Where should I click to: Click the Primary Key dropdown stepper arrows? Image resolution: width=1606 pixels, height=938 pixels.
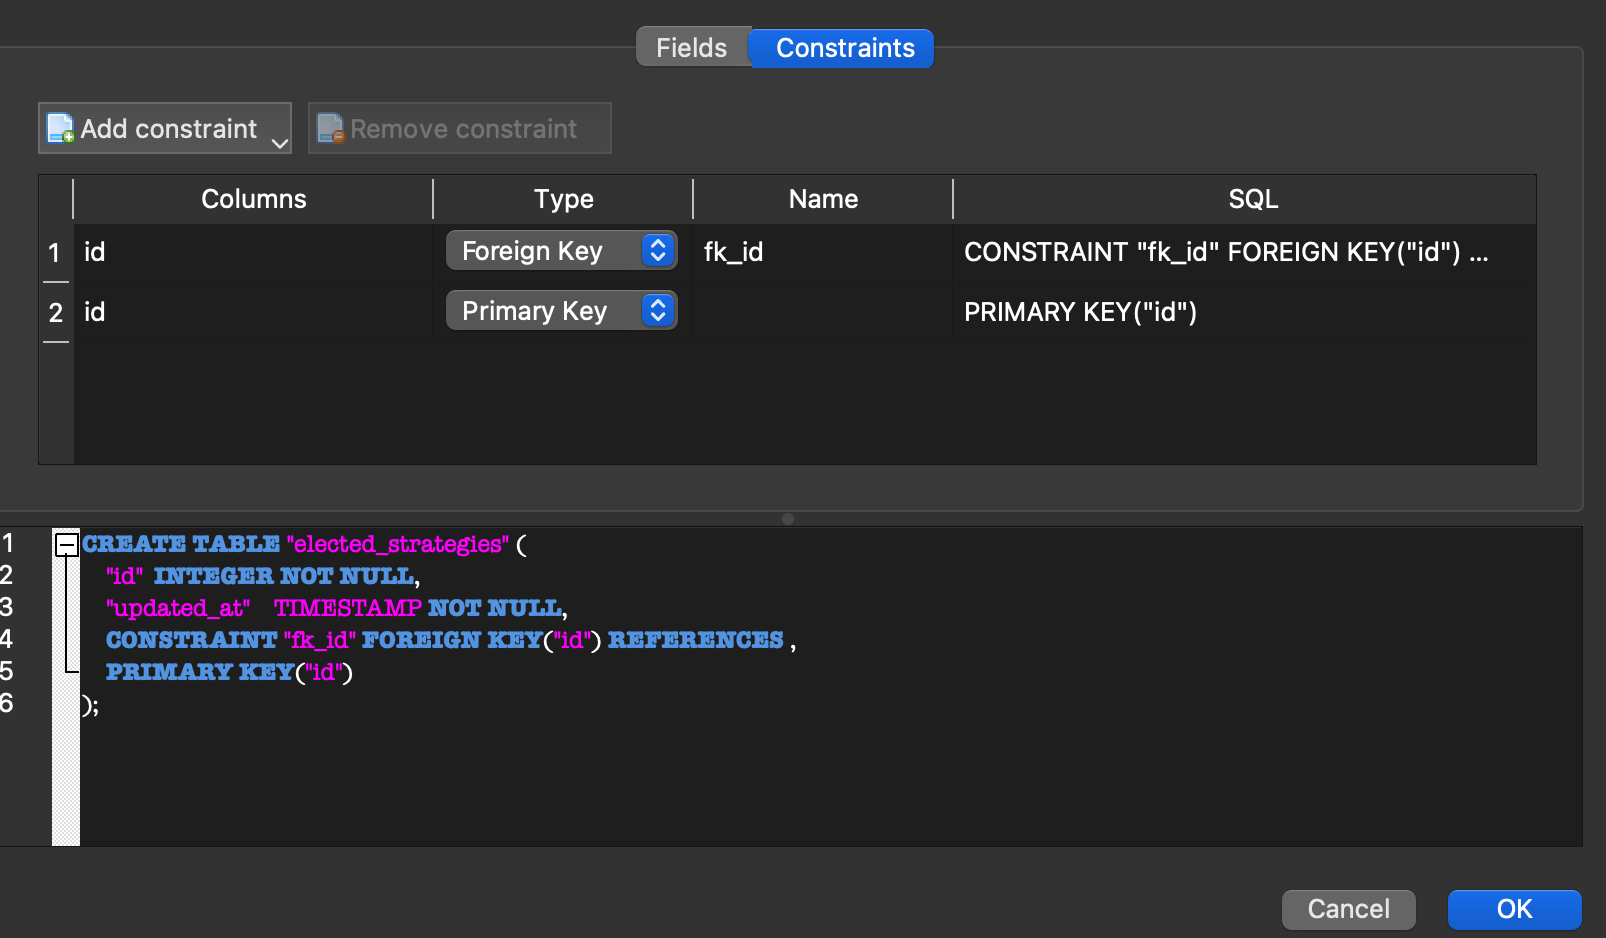(x=657, y=310)
